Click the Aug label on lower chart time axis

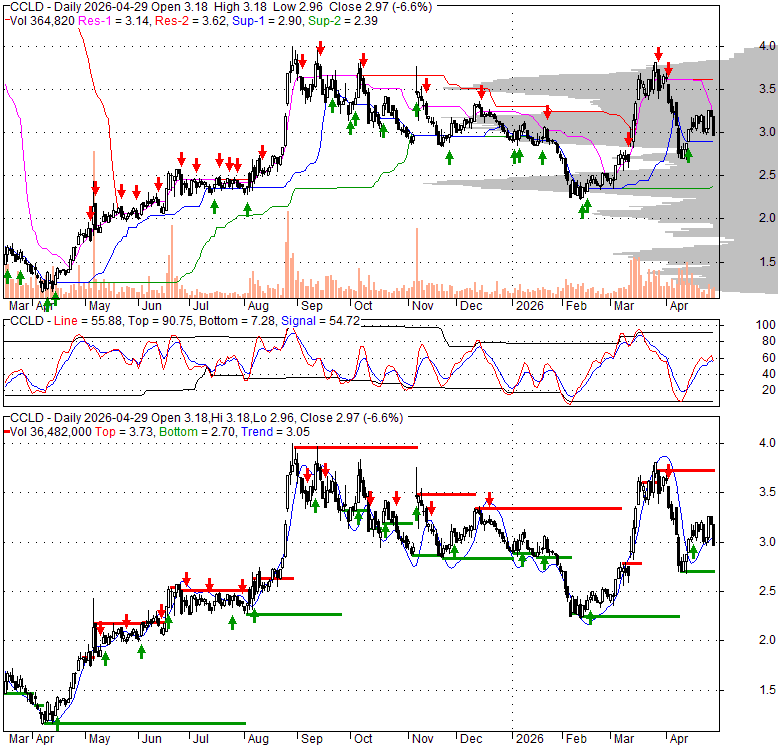point(258,739)
